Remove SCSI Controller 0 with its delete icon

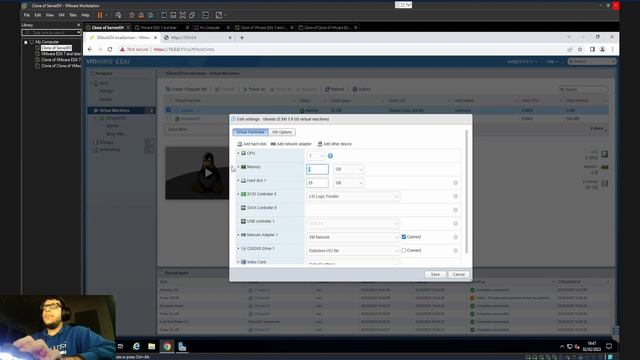(456, 196)
